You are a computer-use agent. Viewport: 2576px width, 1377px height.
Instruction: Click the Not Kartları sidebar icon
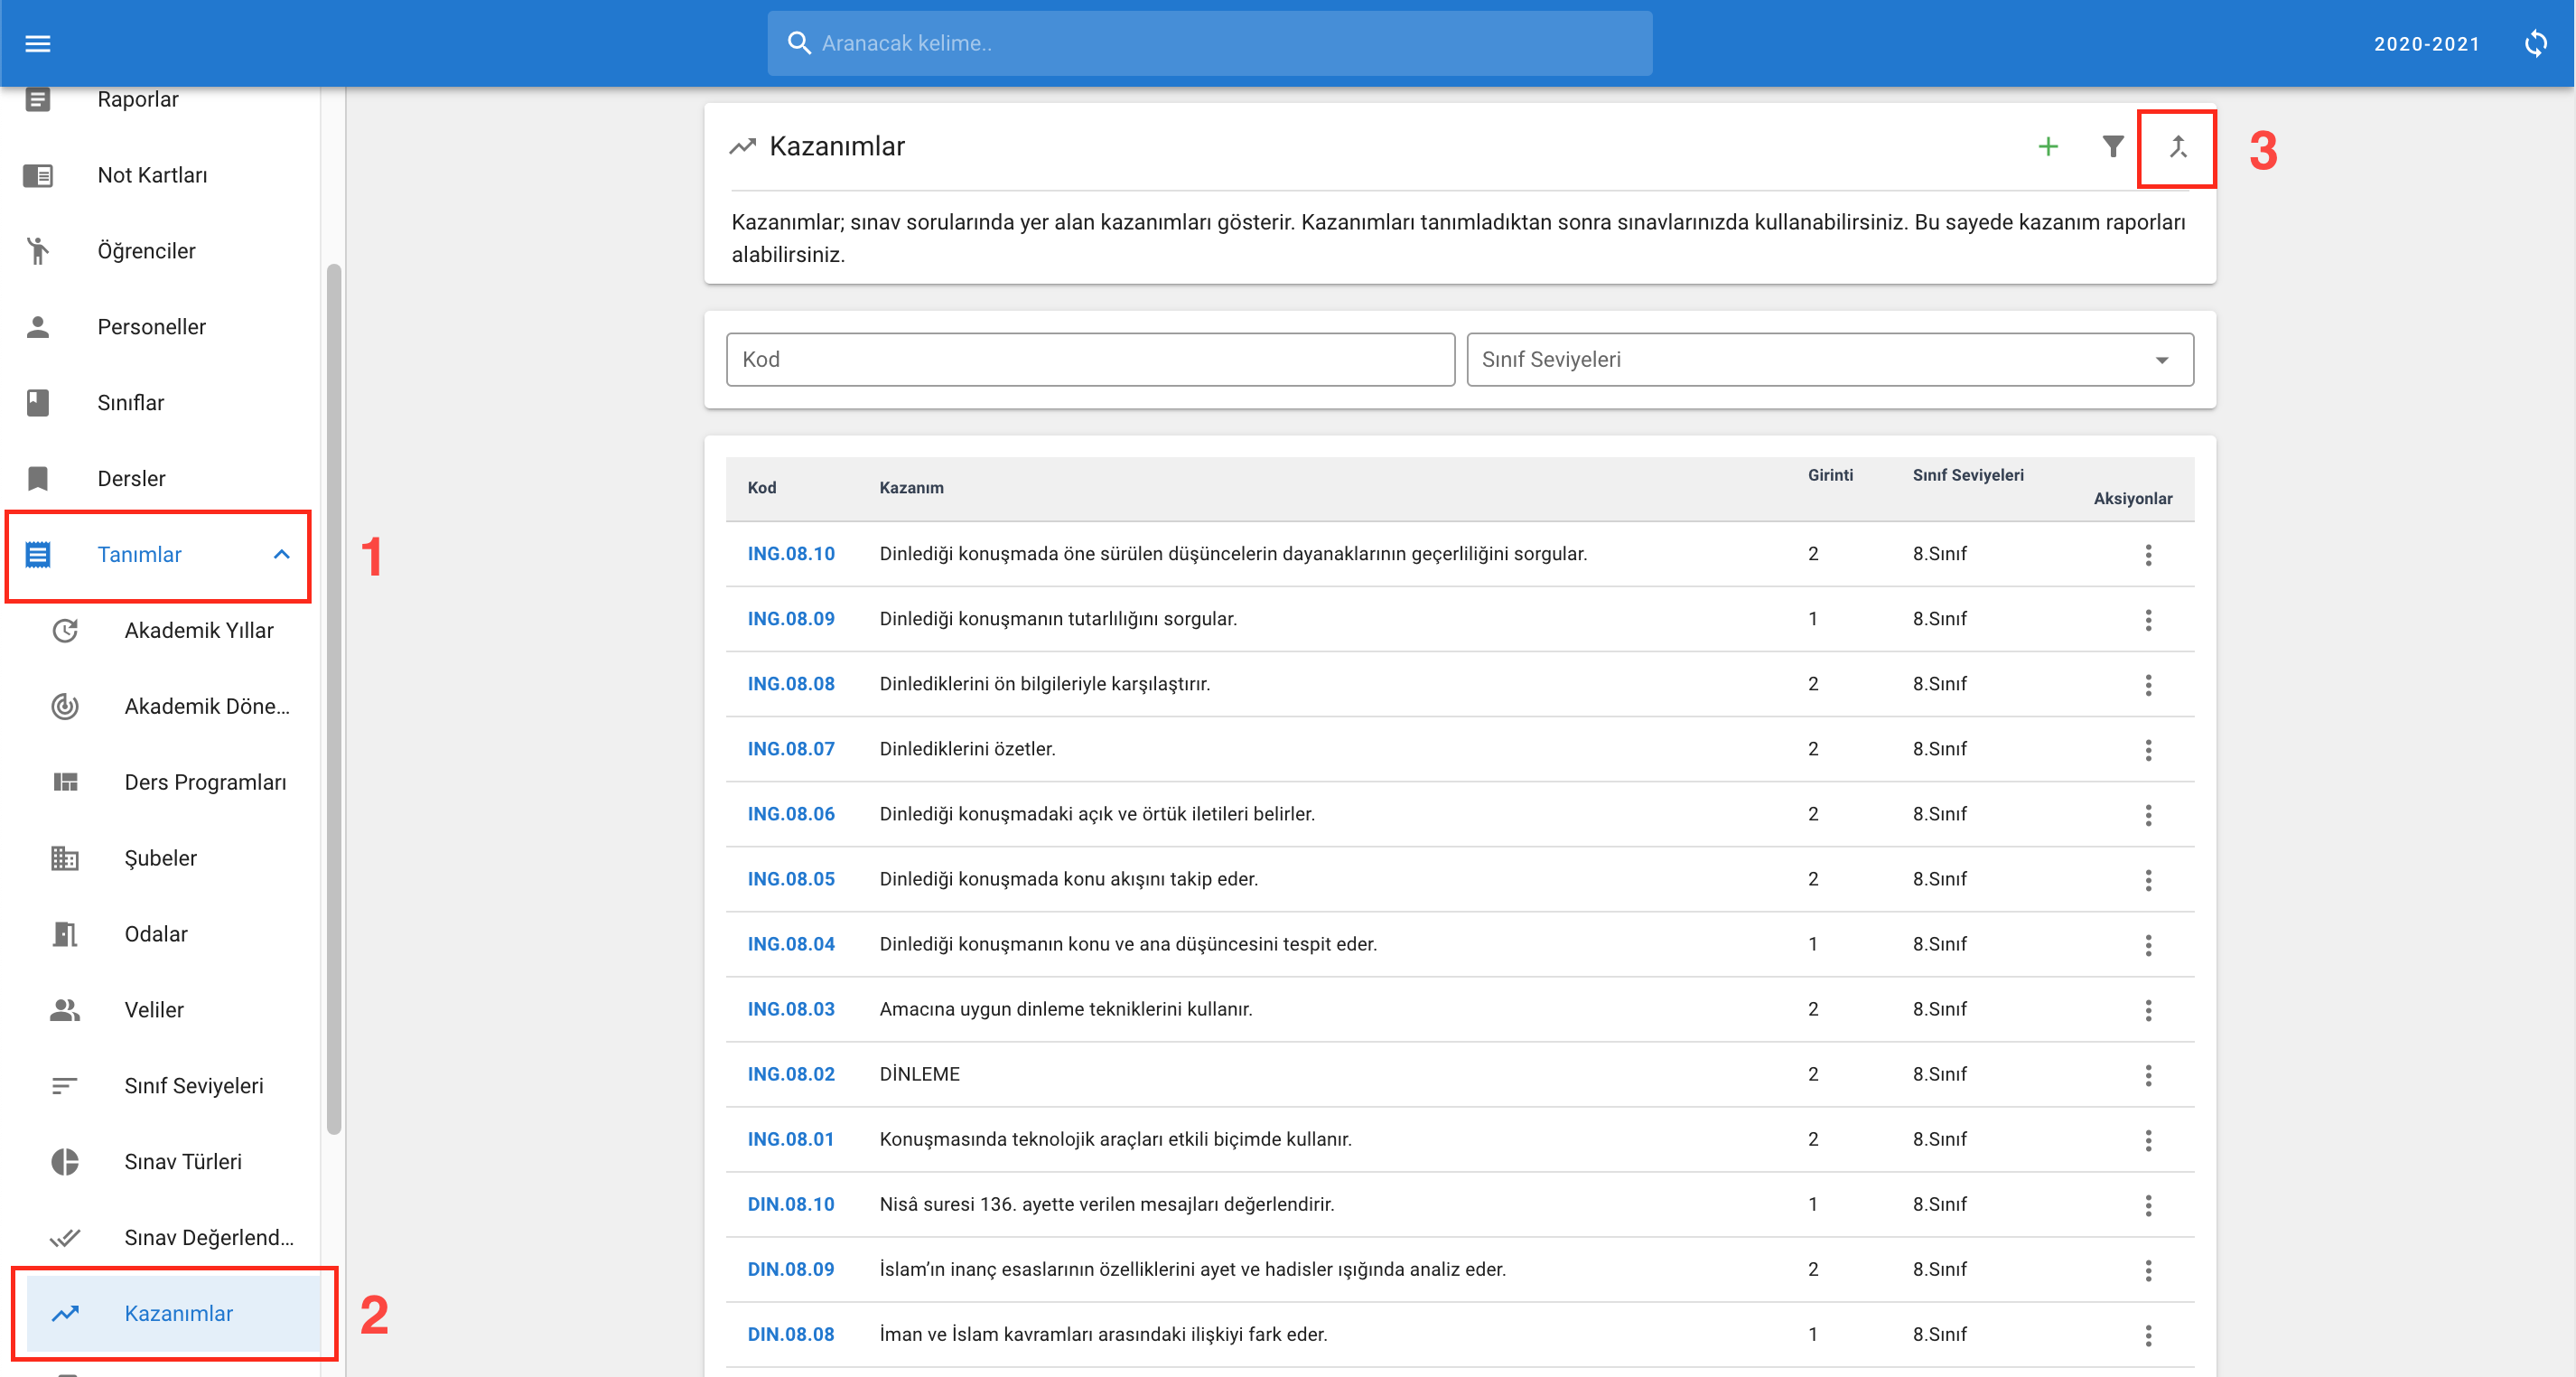[38, 175]
